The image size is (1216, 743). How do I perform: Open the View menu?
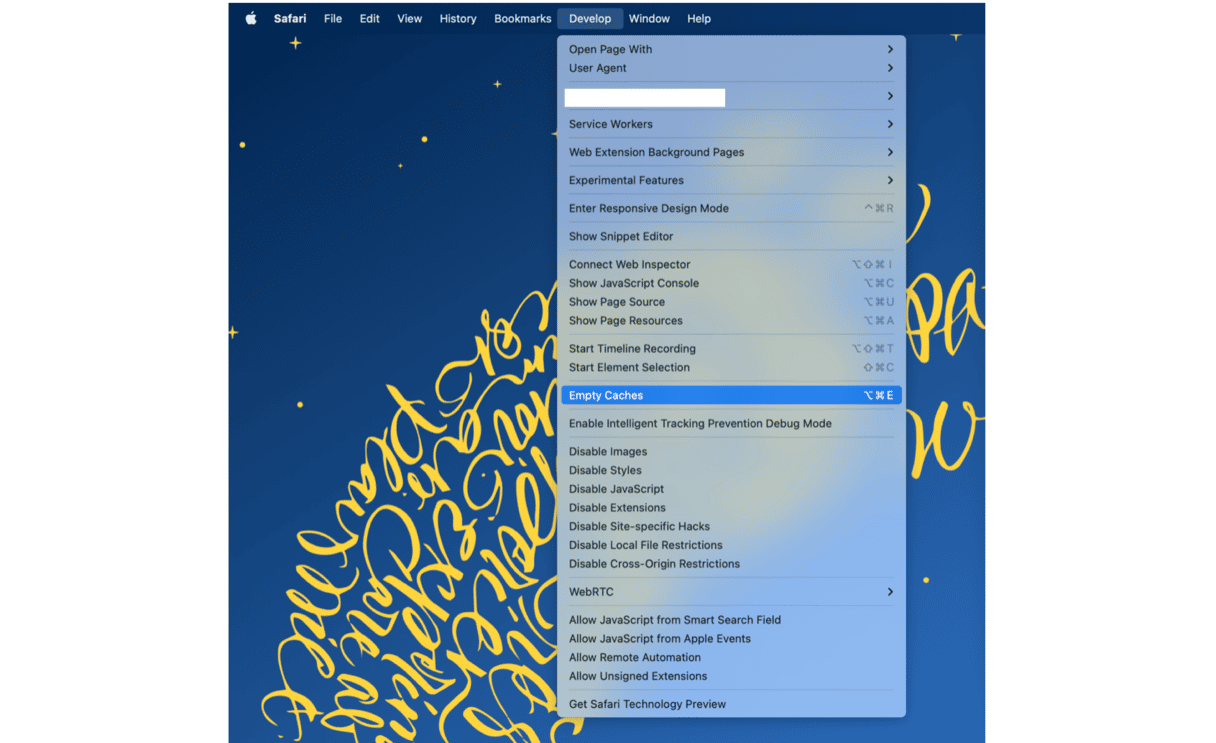[x=409, y=18]
